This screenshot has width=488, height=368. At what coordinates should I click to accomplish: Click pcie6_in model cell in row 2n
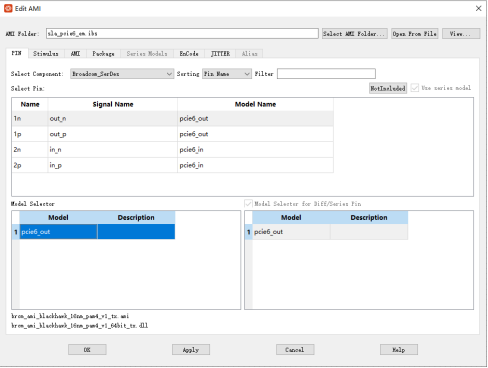[x=255, y=150]
